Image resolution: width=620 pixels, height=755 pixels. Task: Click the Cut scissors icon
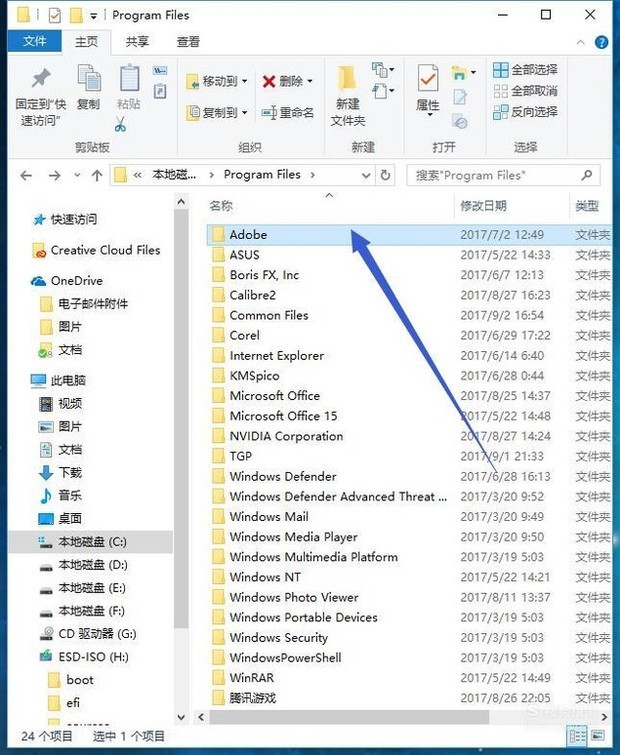click(x=120, y=124)
